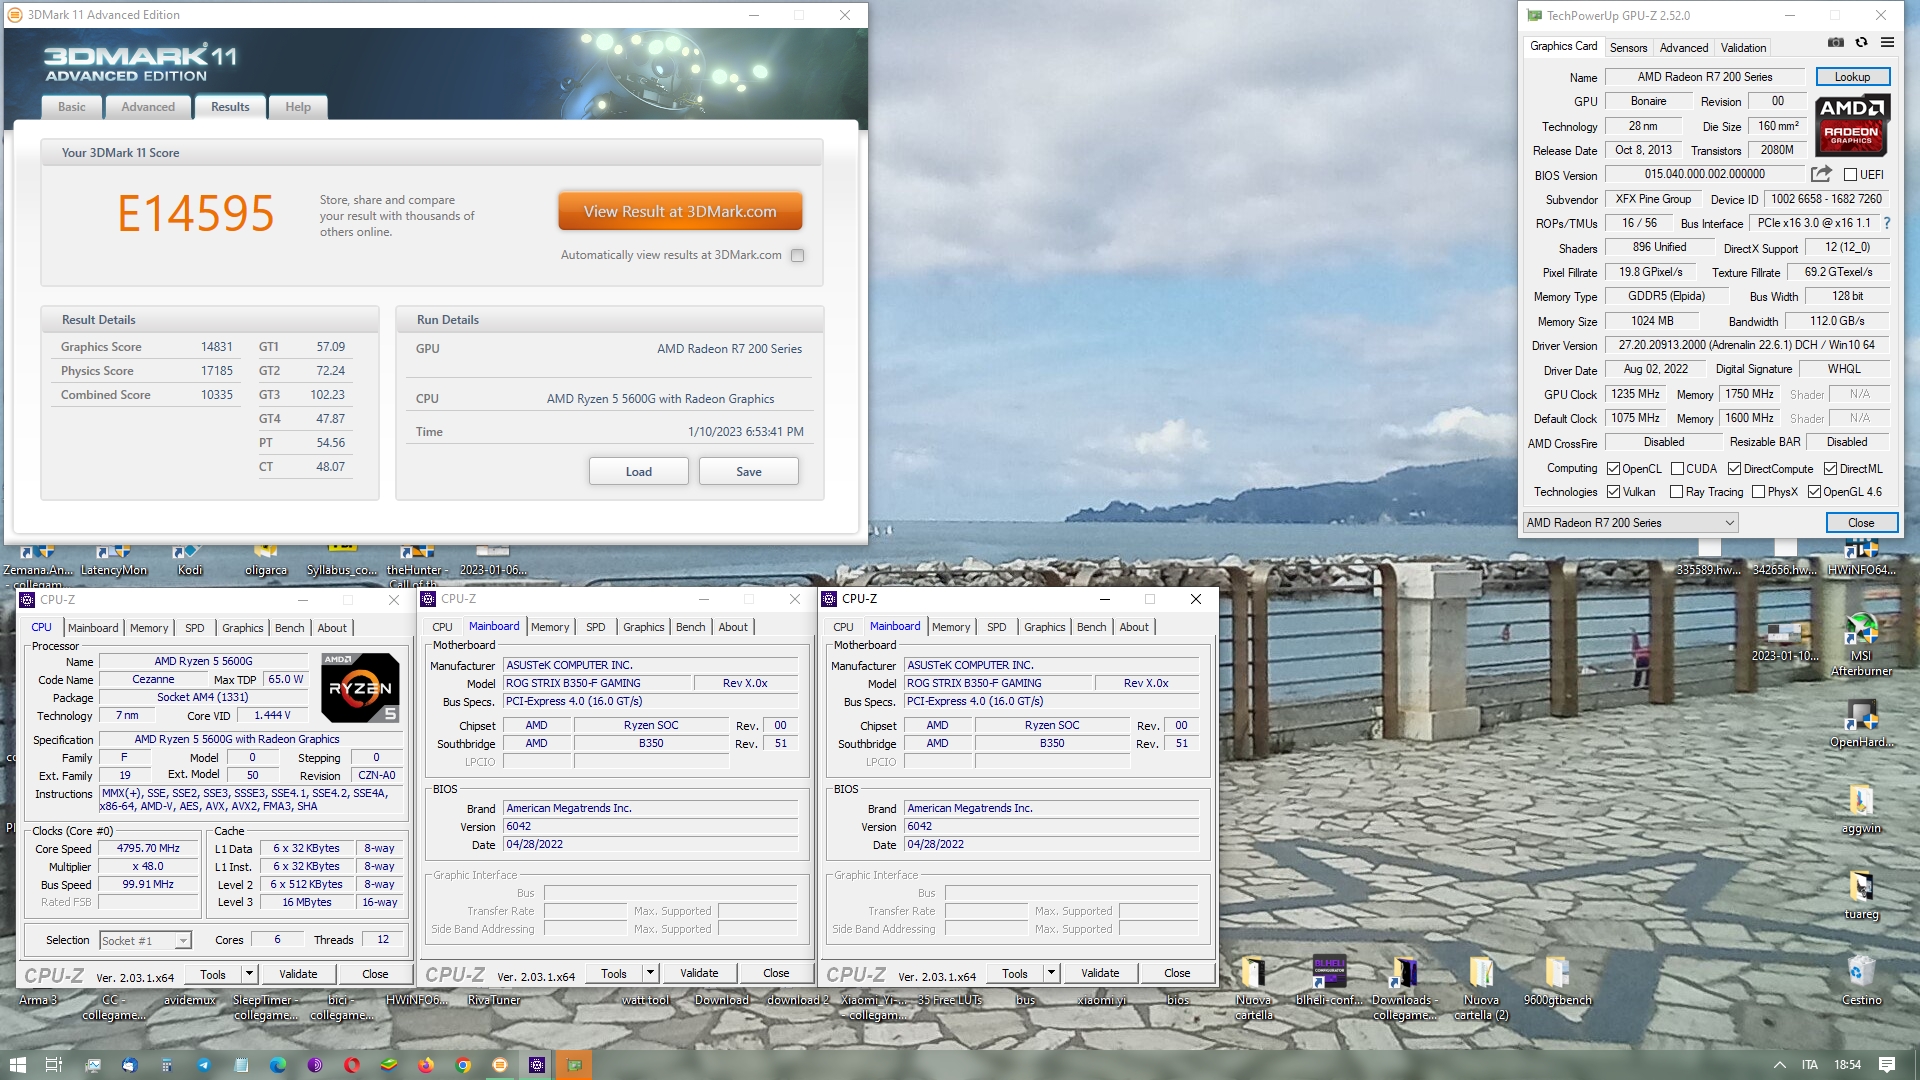Toggle the Vulkan checkbox in GPU-Z
Viewport: 1920px width, 1080px height.
coord(1613,492)
